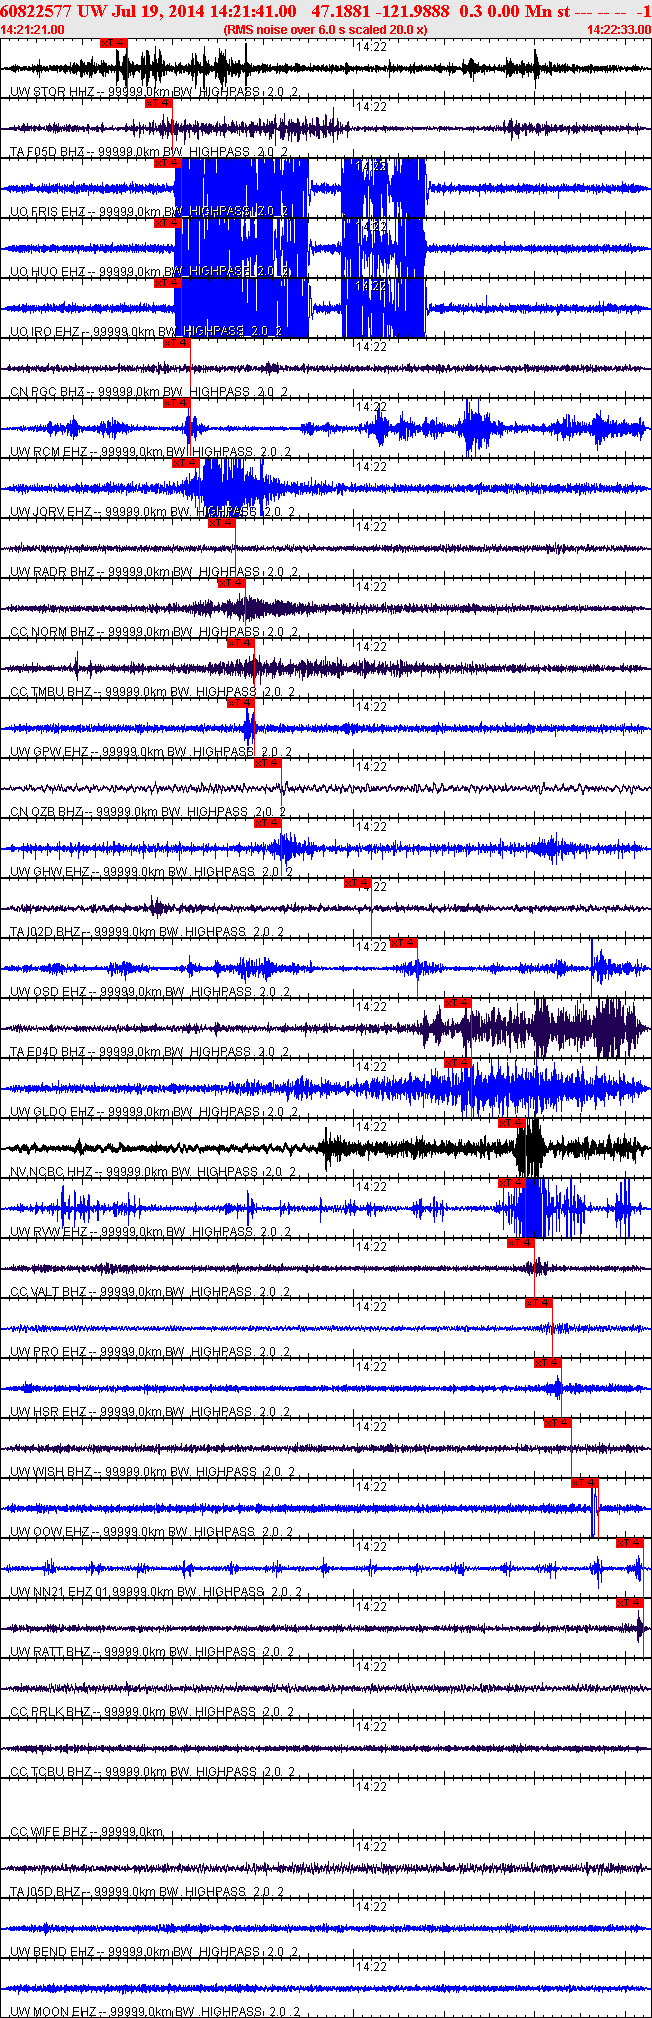Select the 'TA E04D BHZ' station label
The height and width of the screenshot is (2018, 652).
click(x=48, y=1052)
